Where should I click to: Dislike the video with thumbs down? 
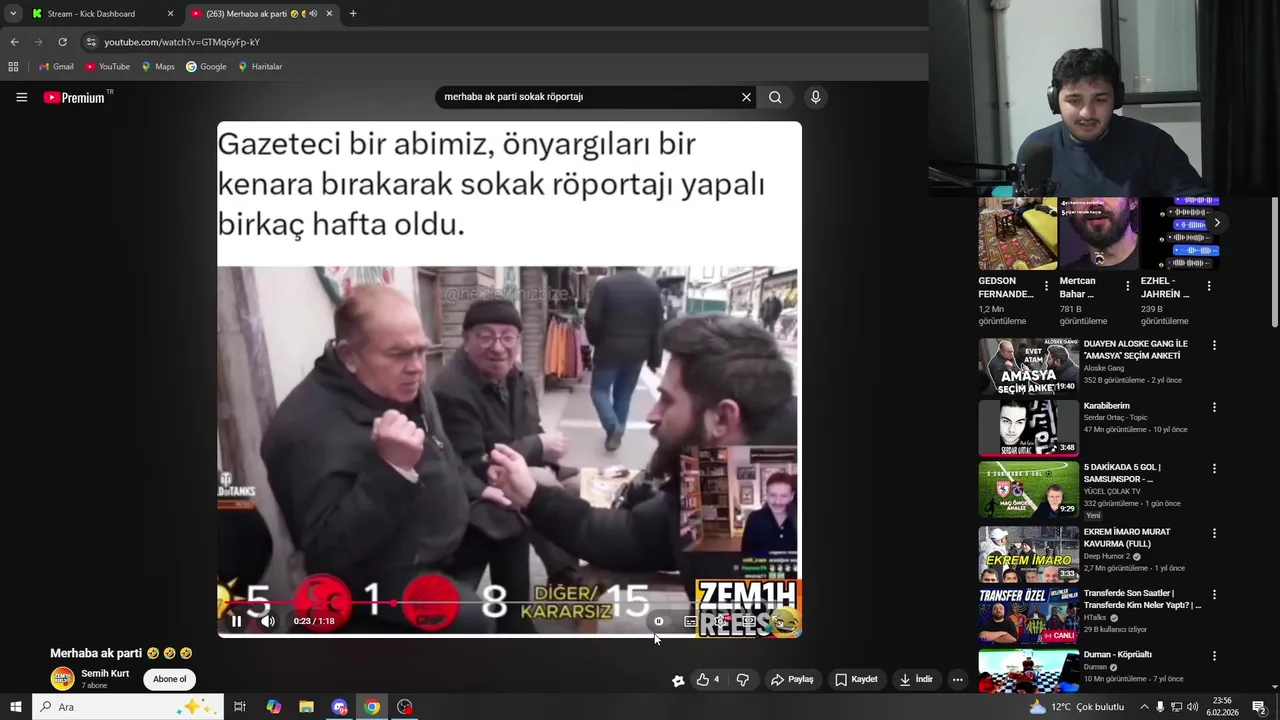(x=742, y=680)
